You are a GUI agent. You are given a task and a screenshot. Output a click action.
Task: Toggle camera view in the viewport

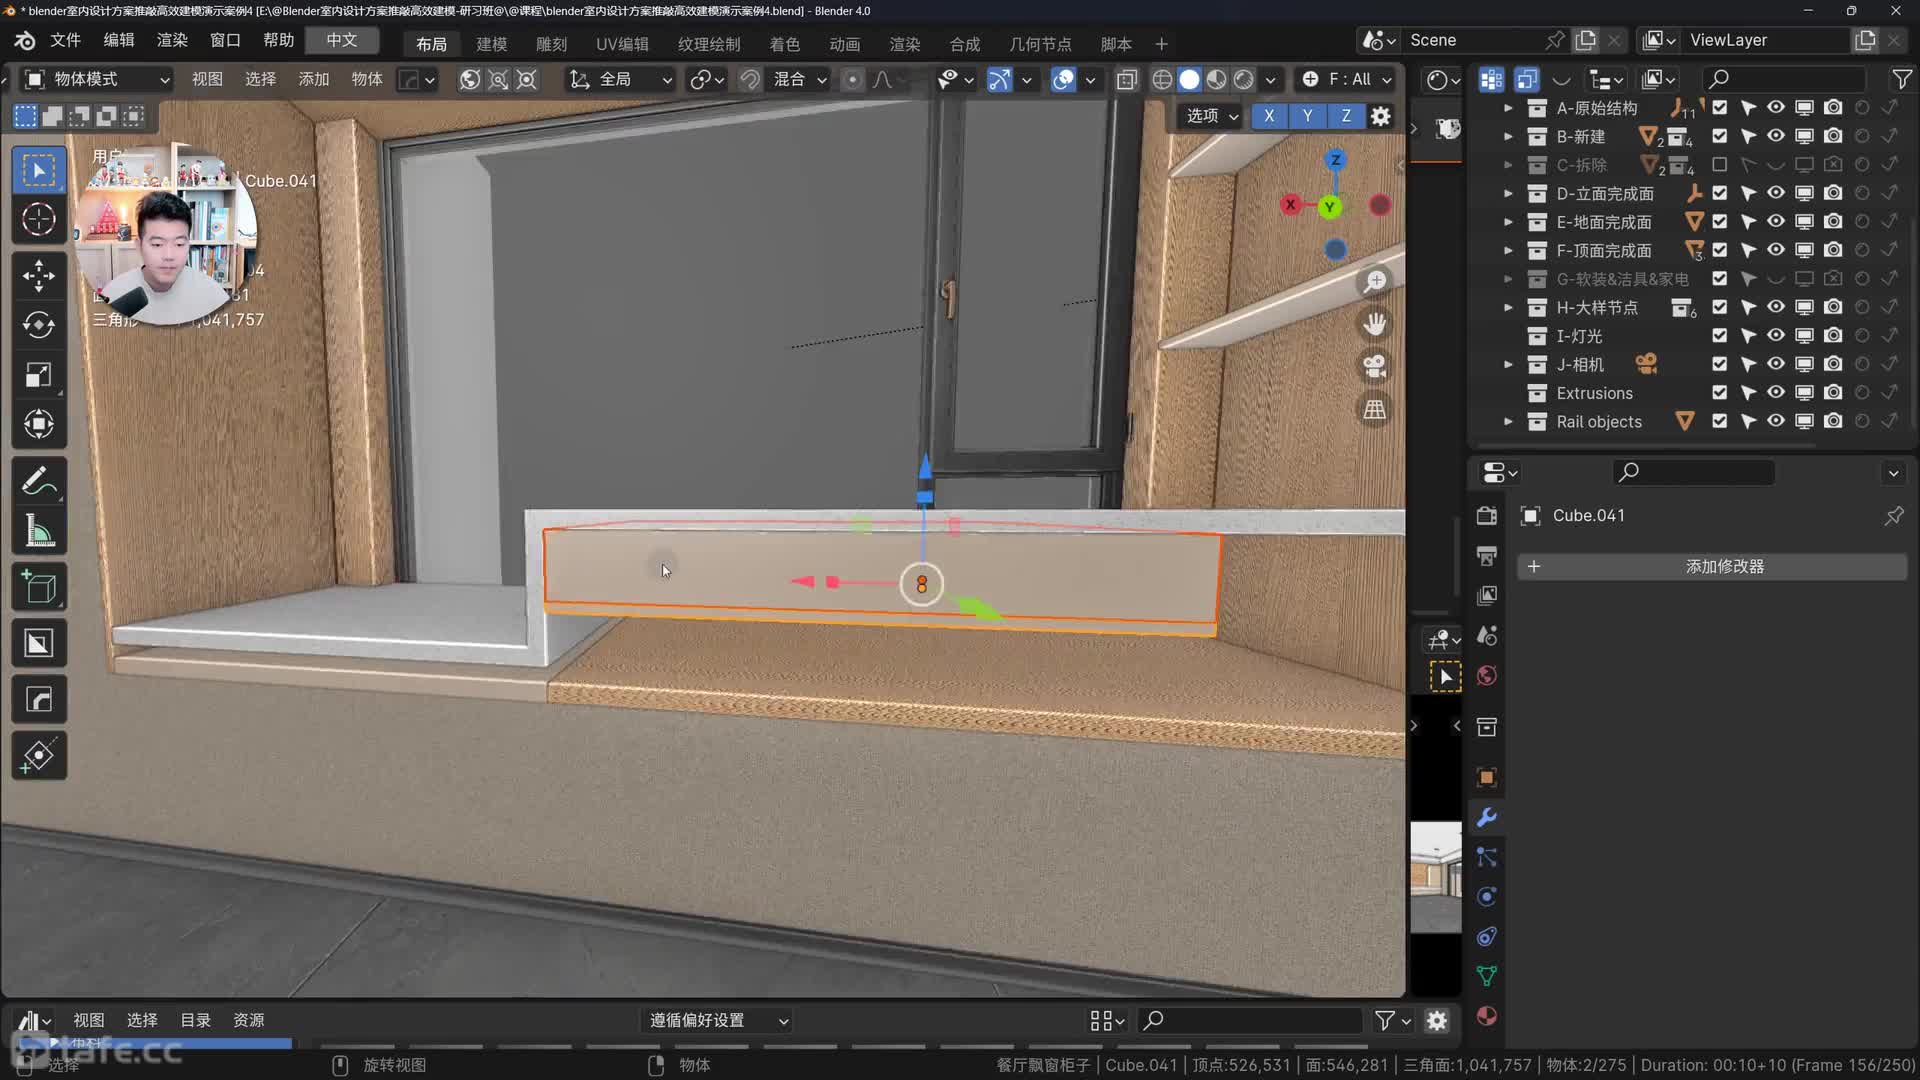coord(1375,366)
